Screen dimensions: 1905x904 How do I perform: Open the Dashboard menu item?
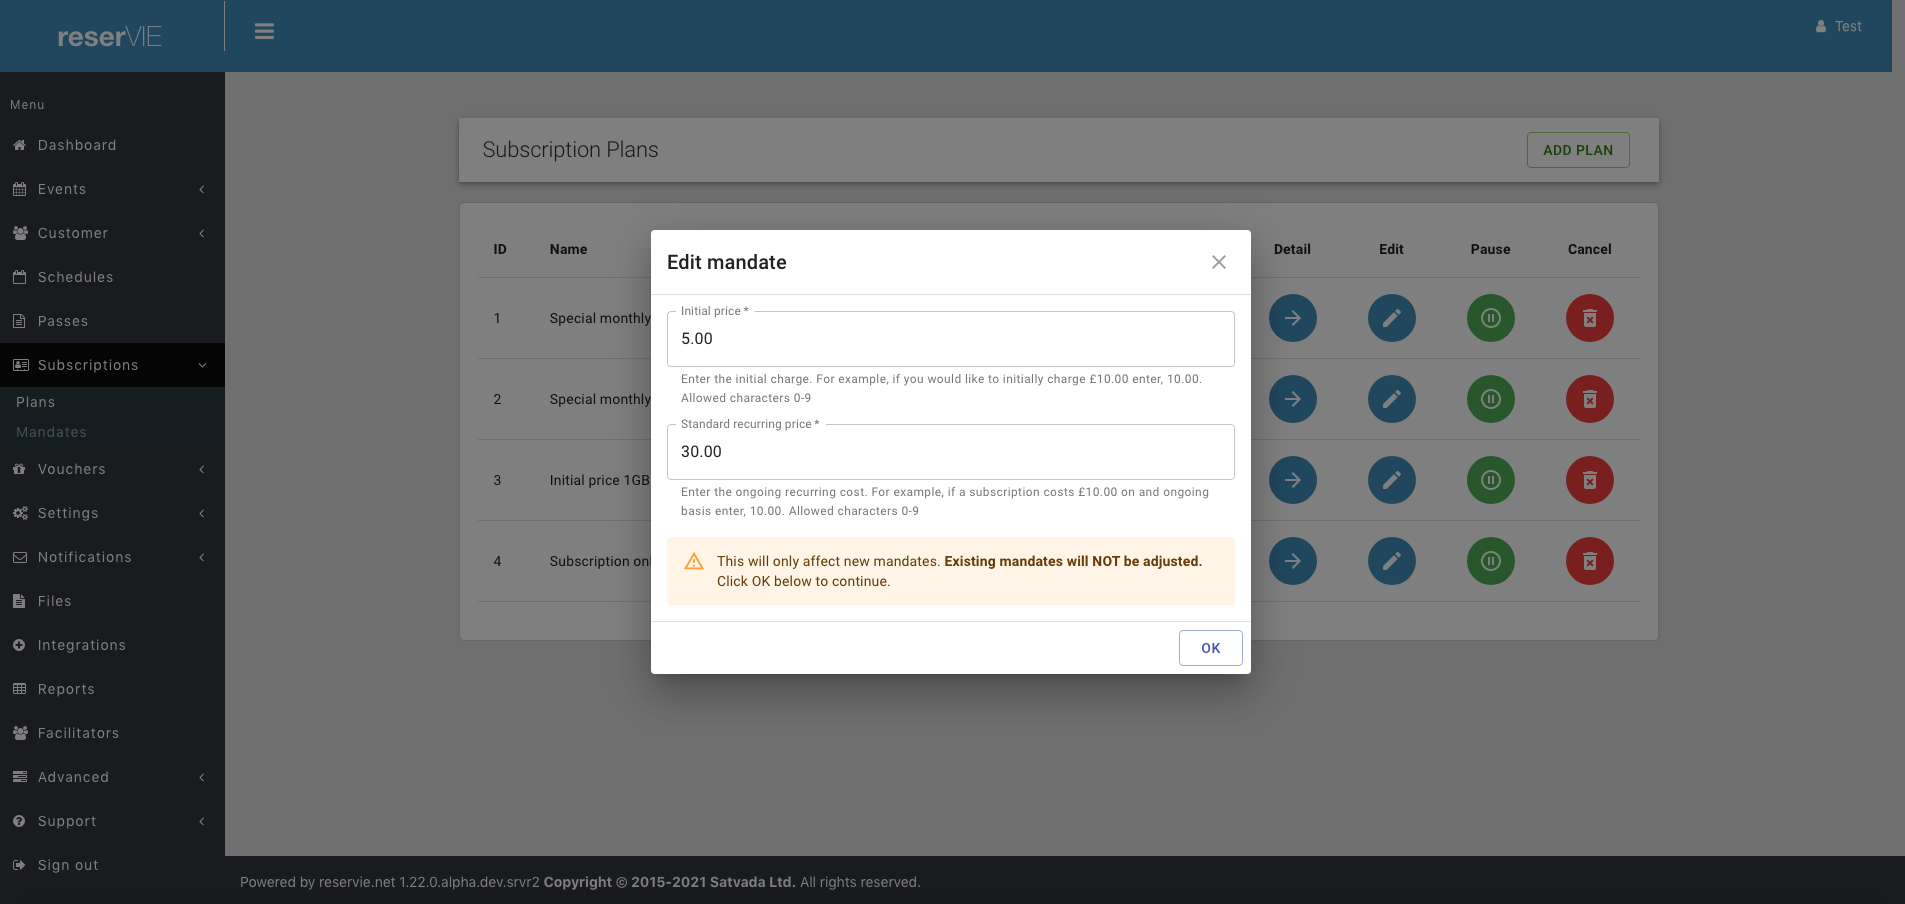pyautogui.click(x=77, y=145)
